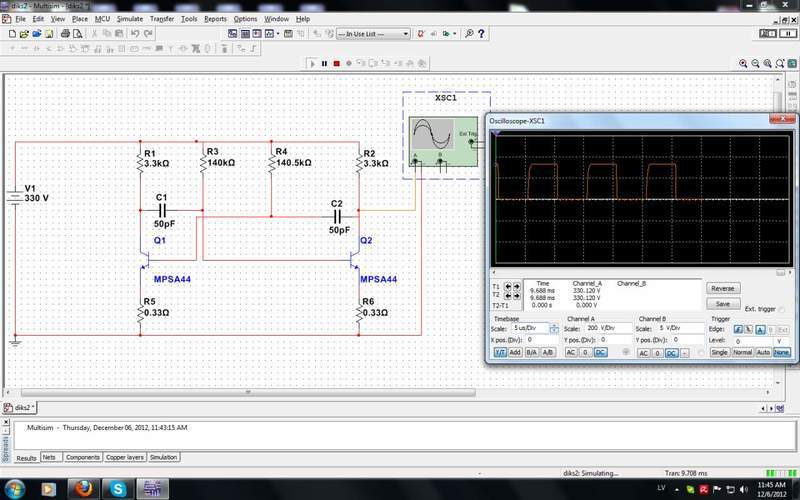Open the Simulate menu

coord(129,19)
